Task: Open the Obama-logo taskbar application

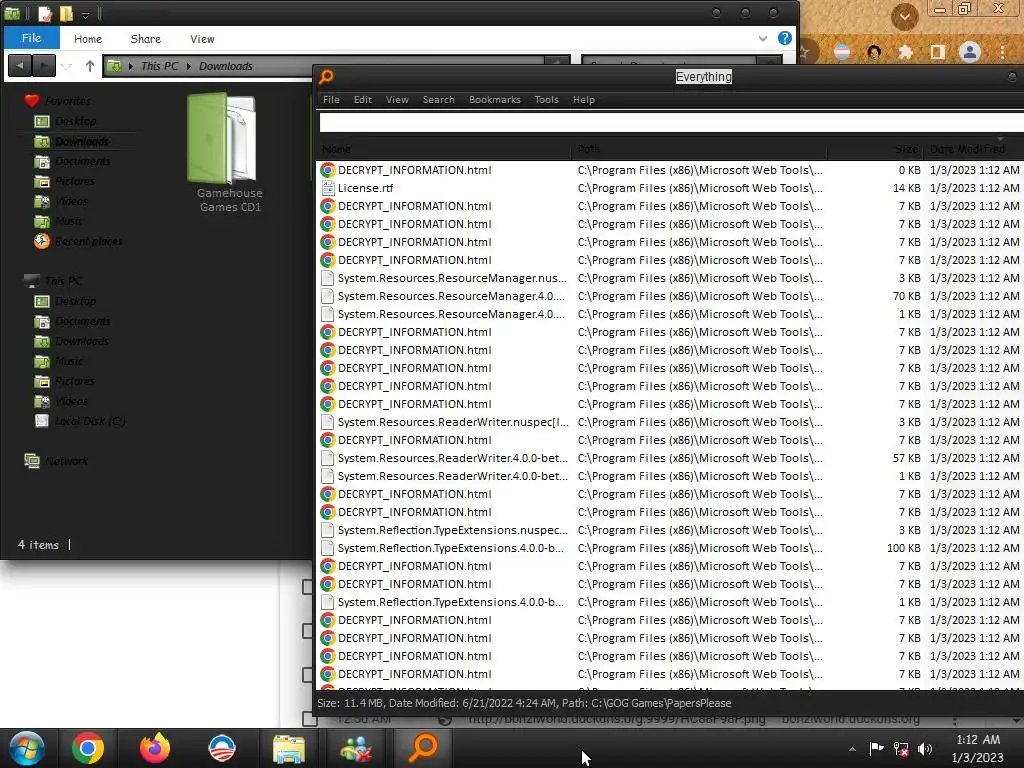Action: 221,748
